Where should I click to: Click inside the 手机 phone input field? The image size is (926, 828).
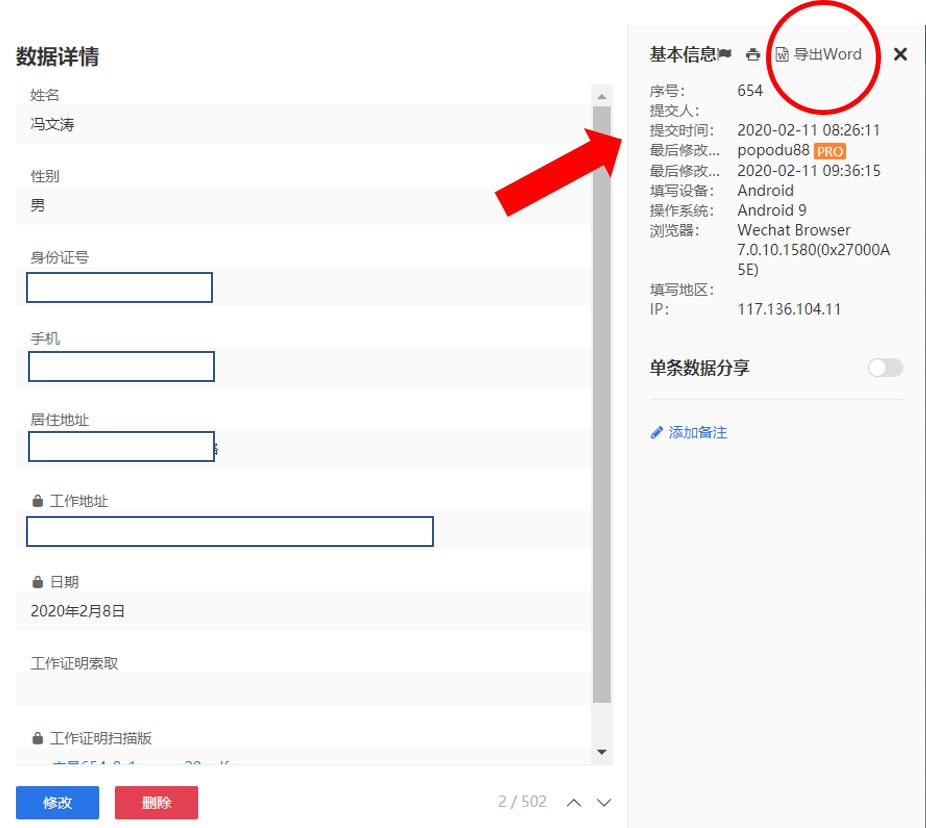[x=120, y=366]
